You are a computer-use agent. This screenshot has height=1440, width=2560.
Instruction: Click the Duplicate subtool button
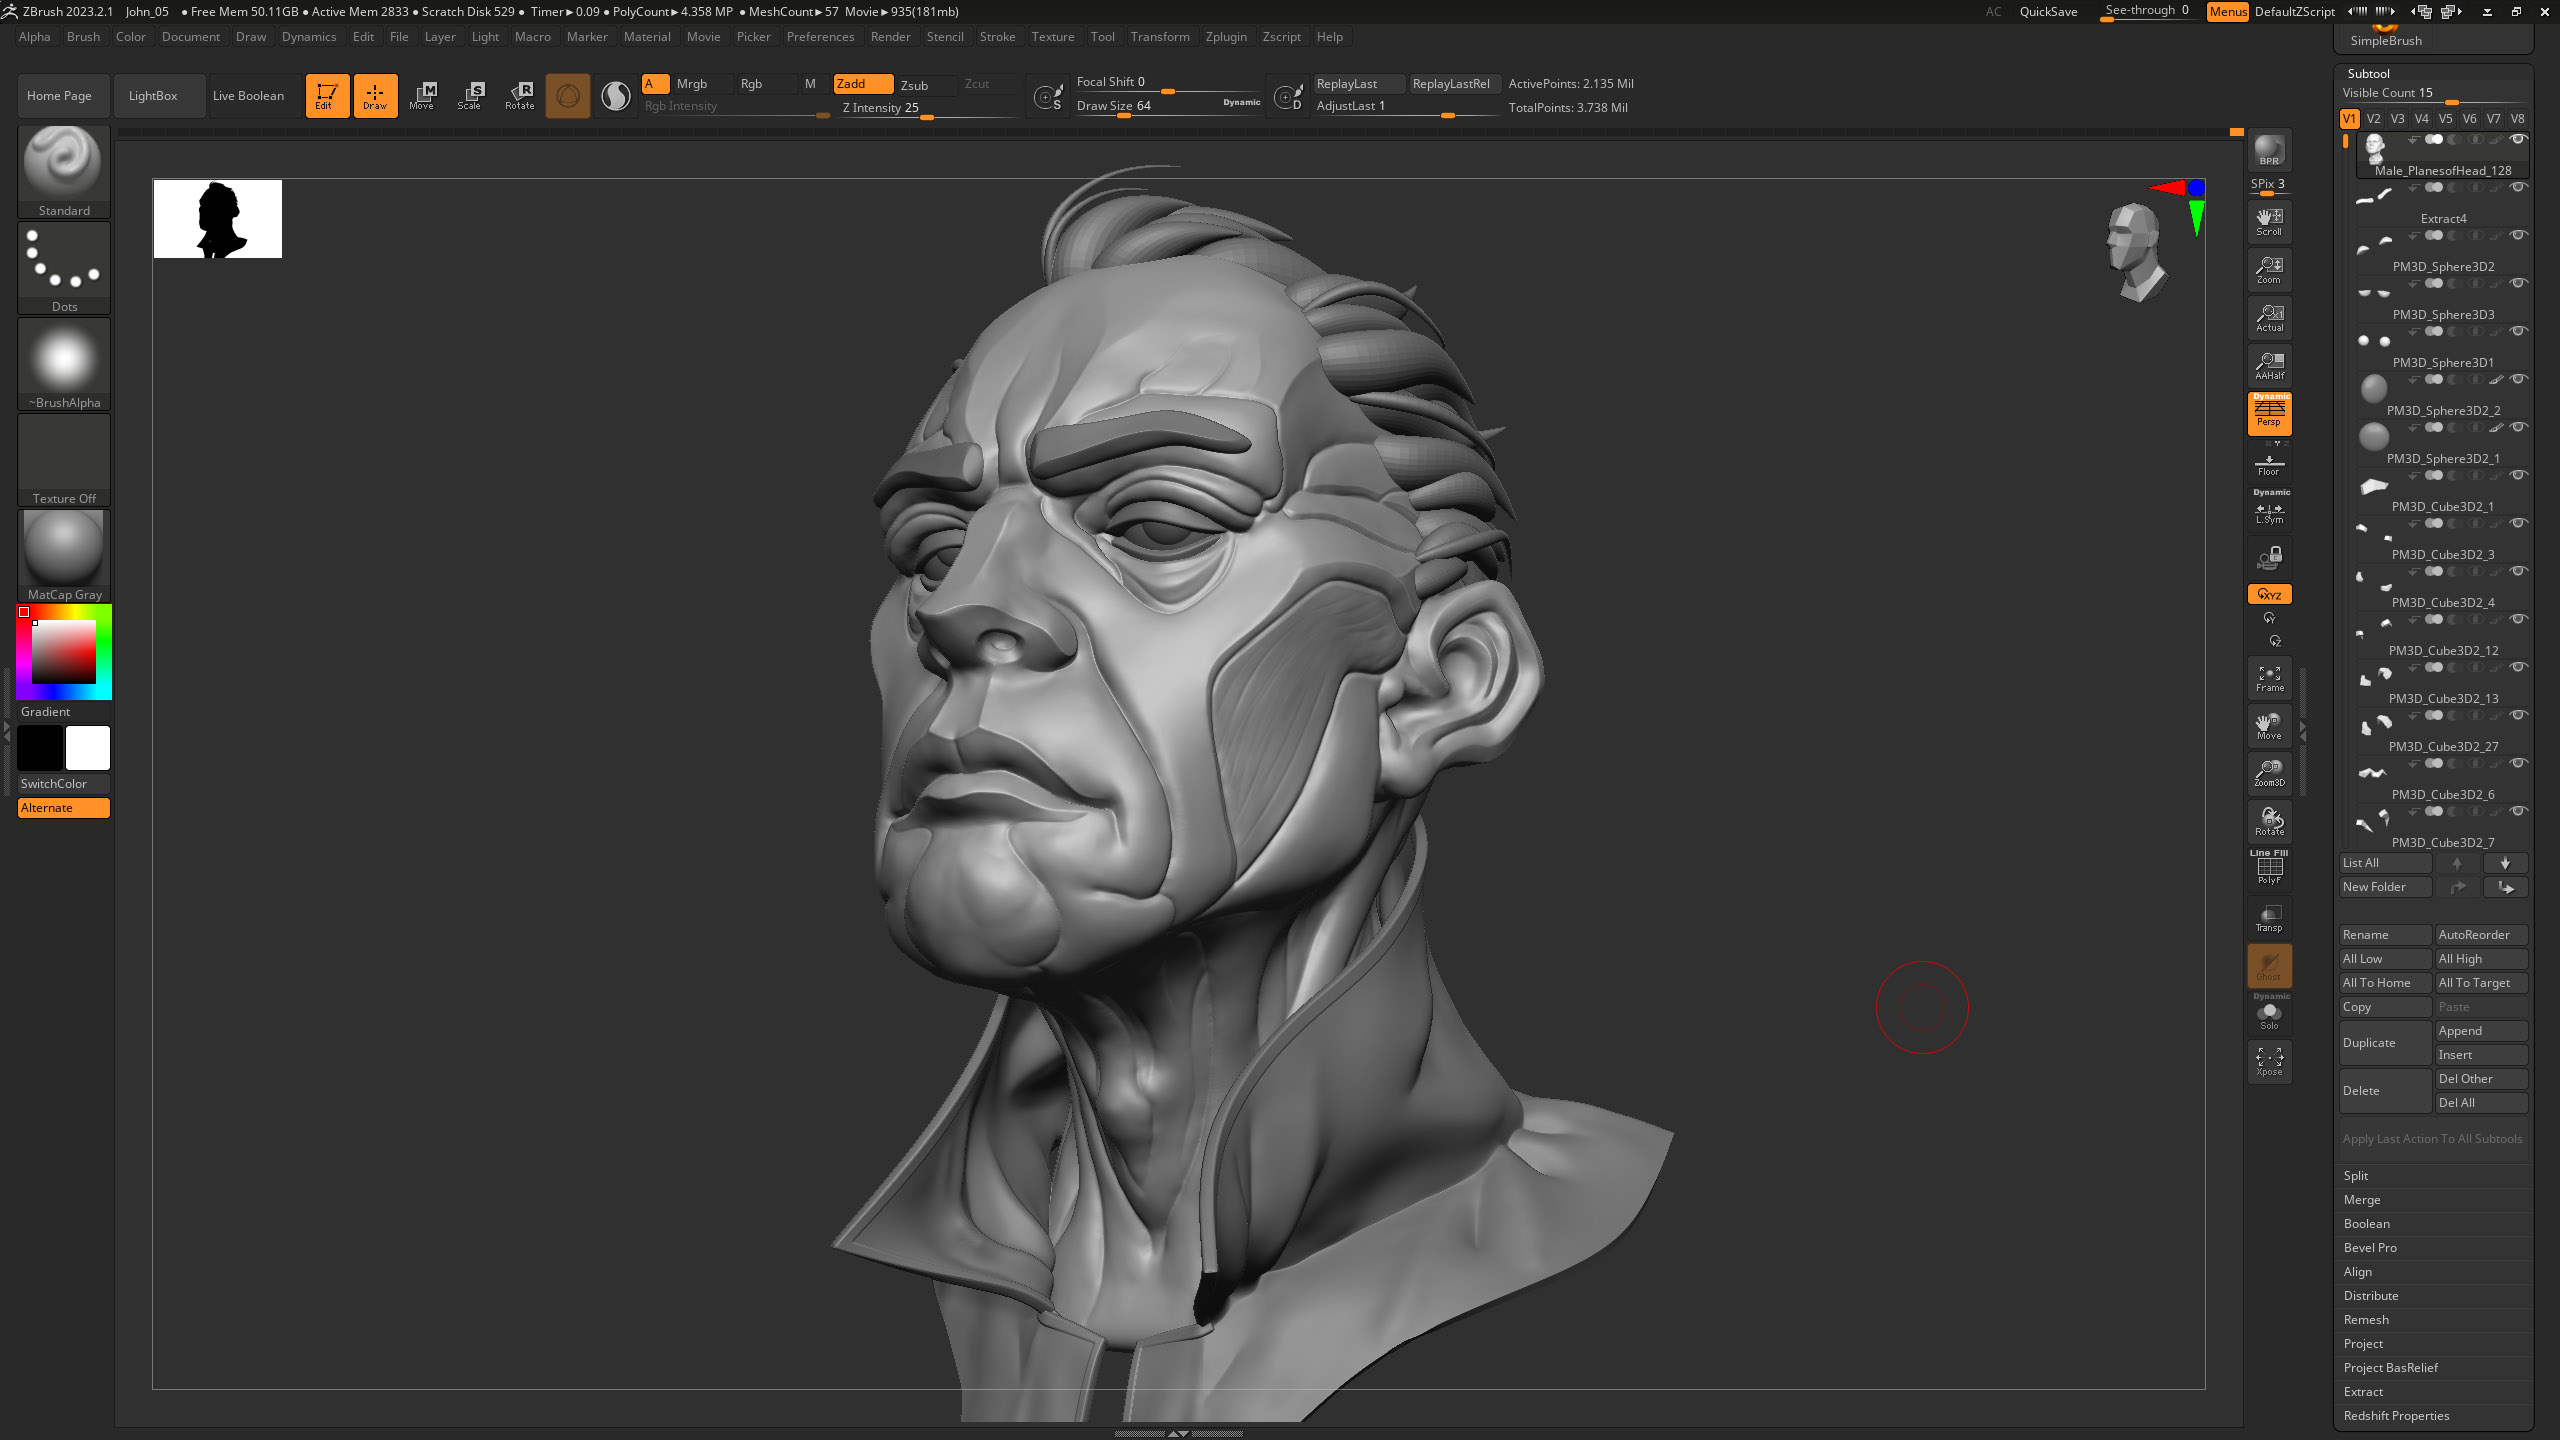pyautogui.click(x=2383, y=1043)
